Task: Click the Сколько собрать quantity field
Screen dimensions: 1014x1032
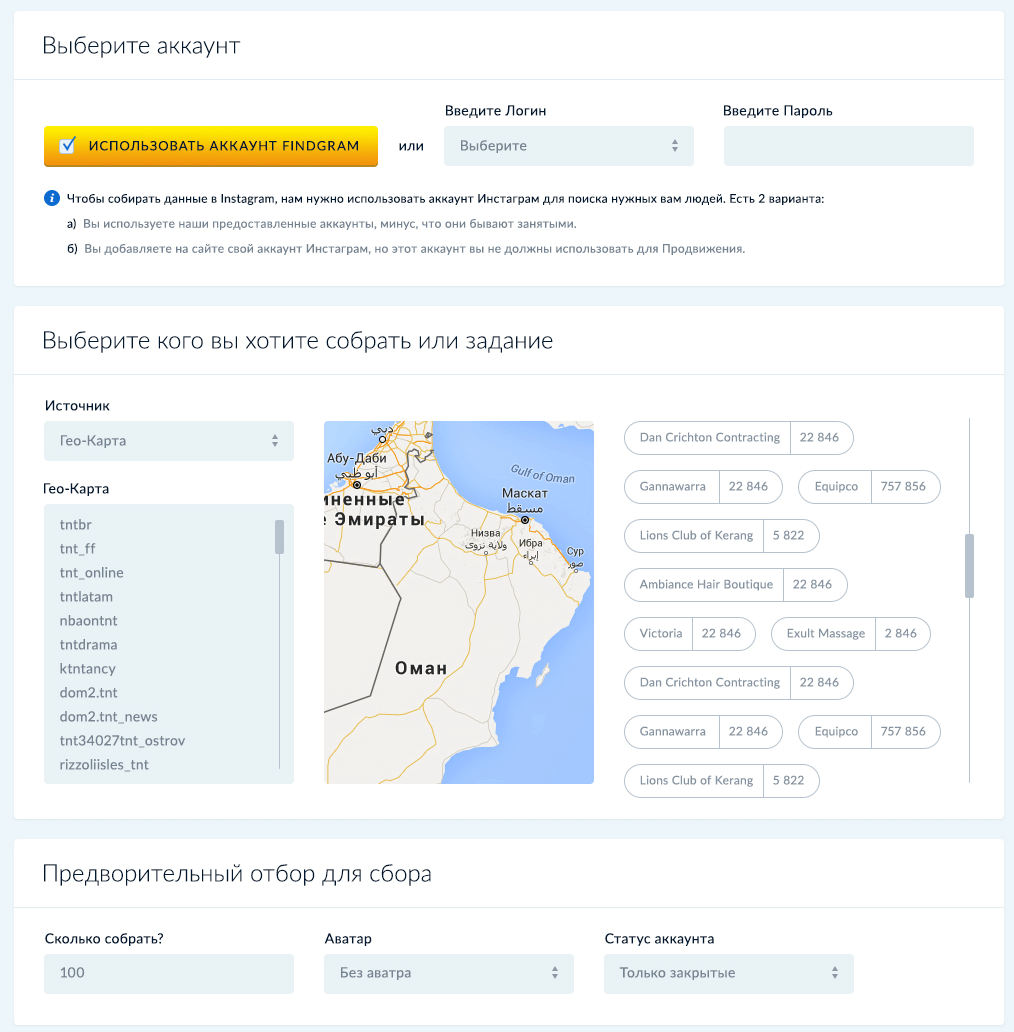Action: 168,973
